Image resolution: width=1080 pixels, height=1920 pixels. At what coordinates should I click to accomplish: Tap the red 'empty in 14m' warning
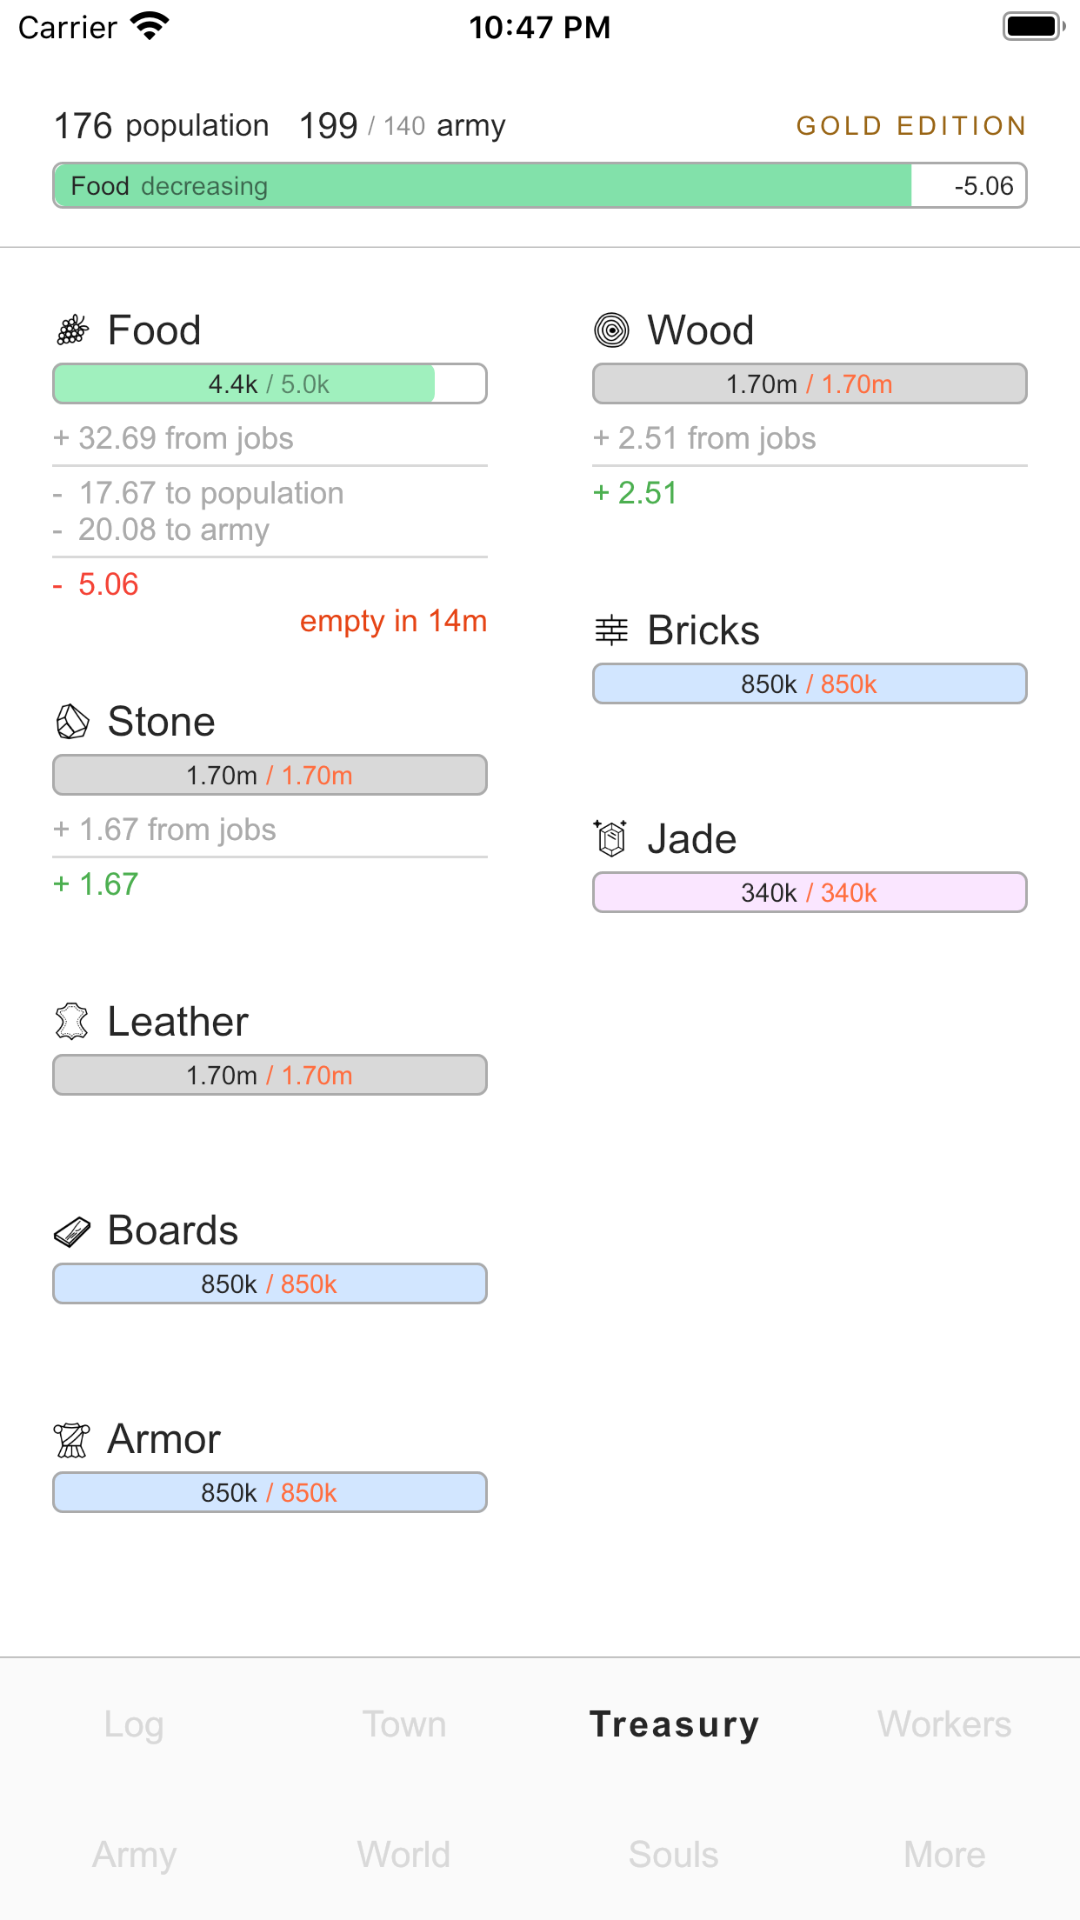393,621
